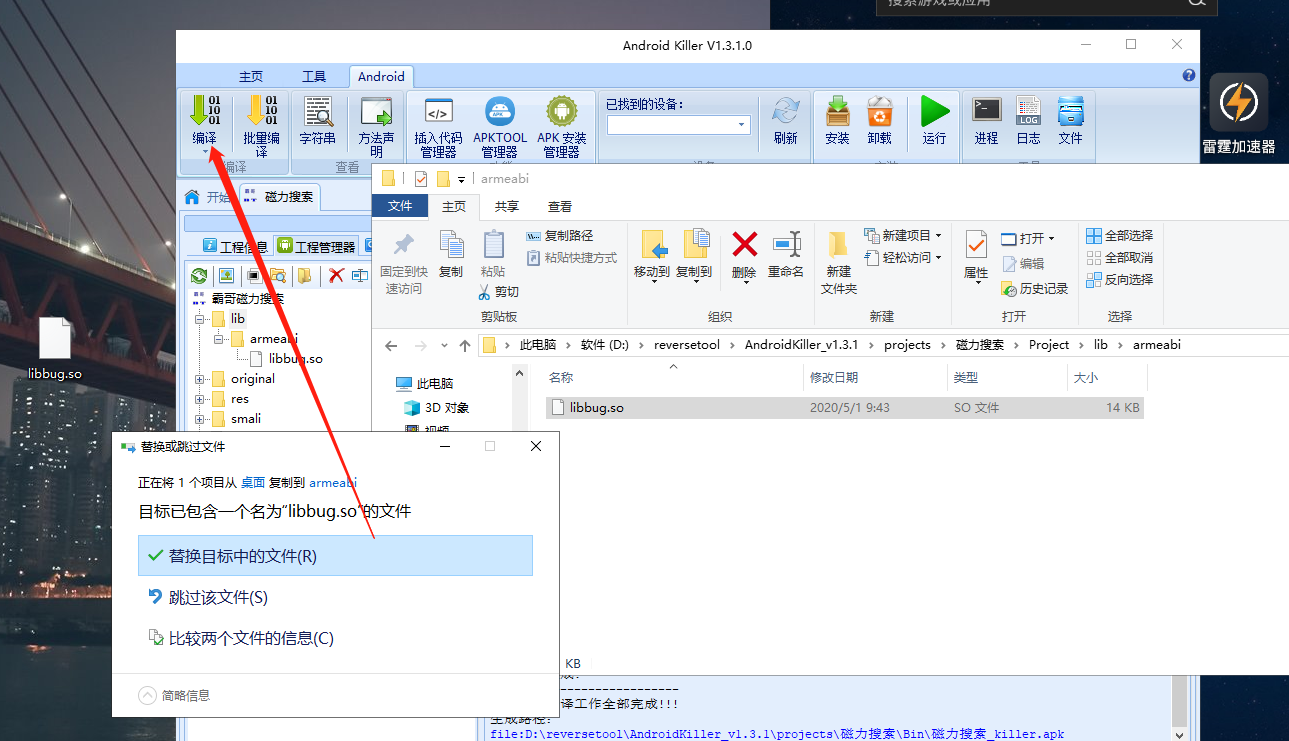
Task: Click the armeabi link in the replace dialog
Action: 333,482
